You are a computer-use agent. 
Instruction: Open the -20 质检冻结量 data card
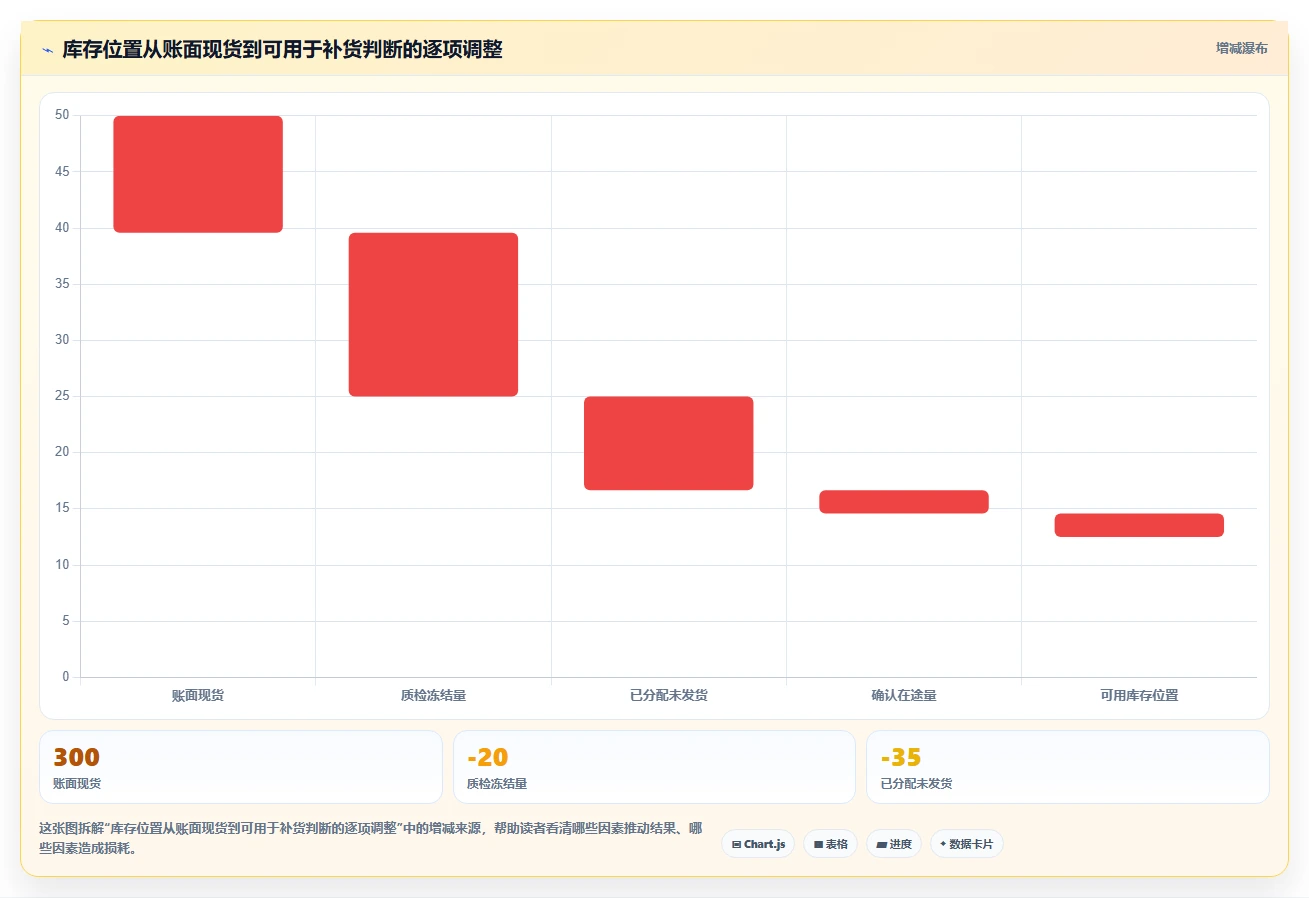pyautogui.click(x=654, y=767)
